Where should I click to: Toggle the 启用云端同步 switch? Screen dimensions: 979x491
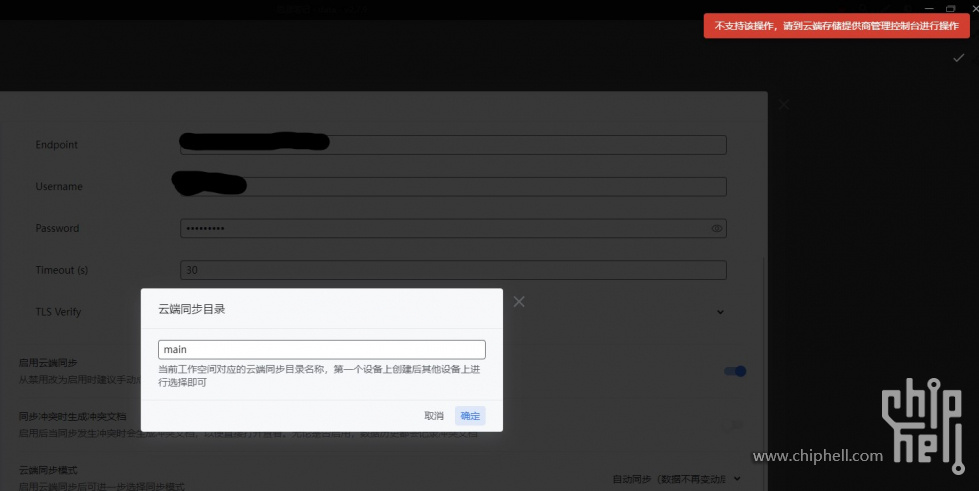(735, 371)
